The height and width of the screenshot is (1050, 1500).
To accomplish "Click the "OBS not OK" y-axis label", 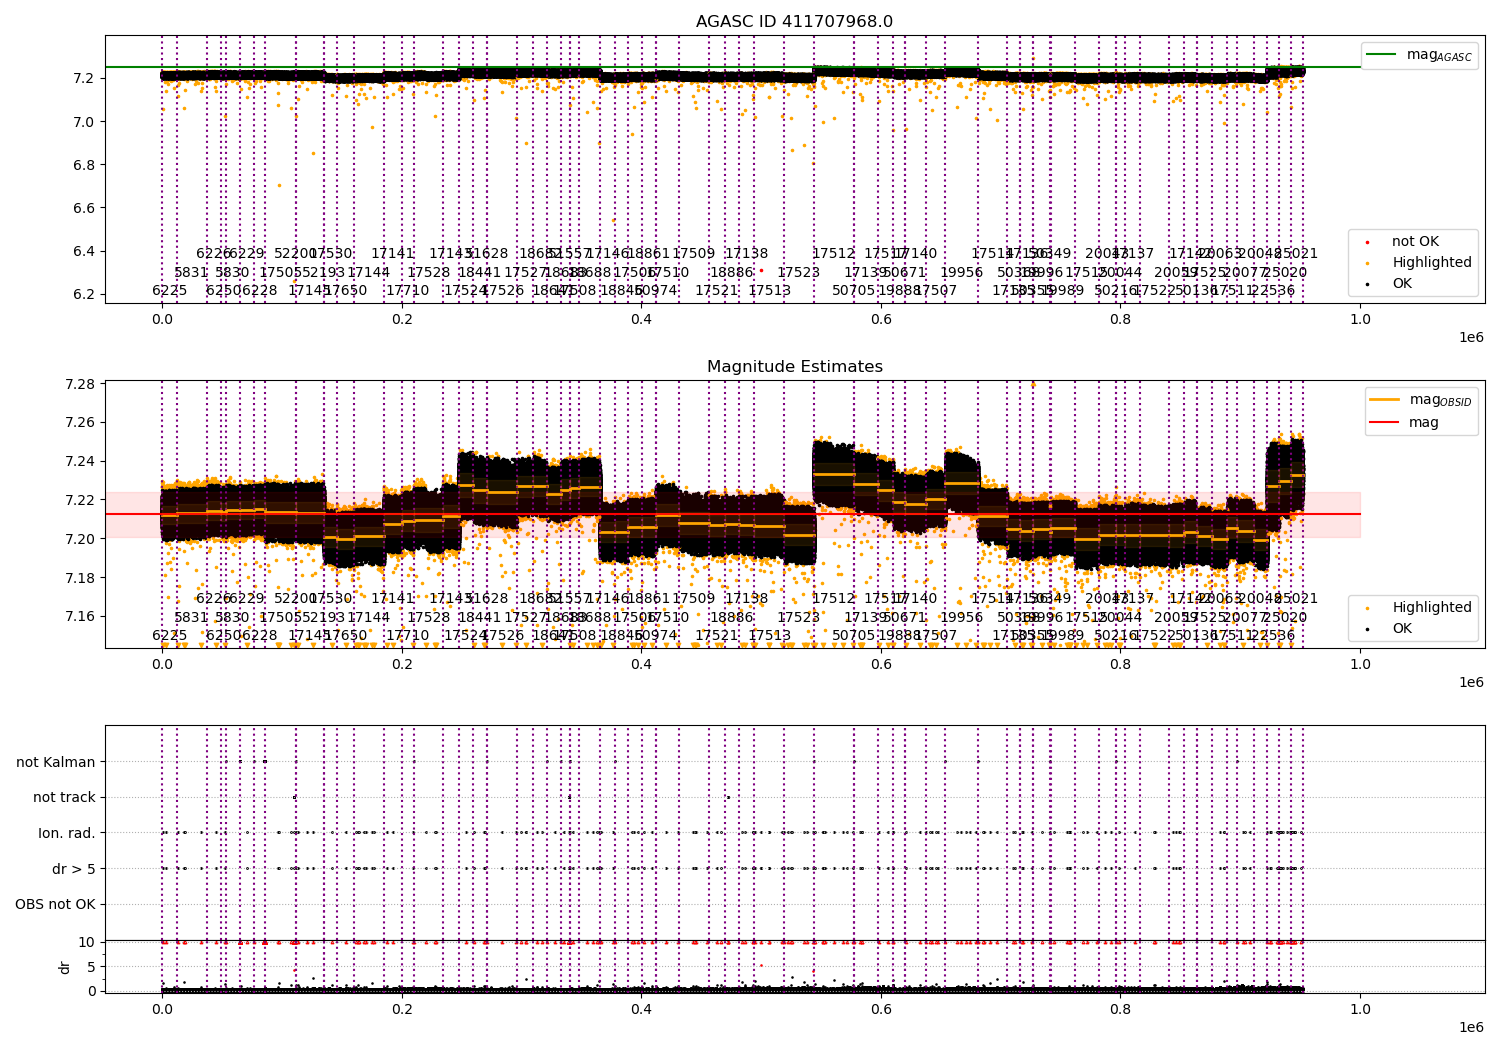I will click(55, 905).
